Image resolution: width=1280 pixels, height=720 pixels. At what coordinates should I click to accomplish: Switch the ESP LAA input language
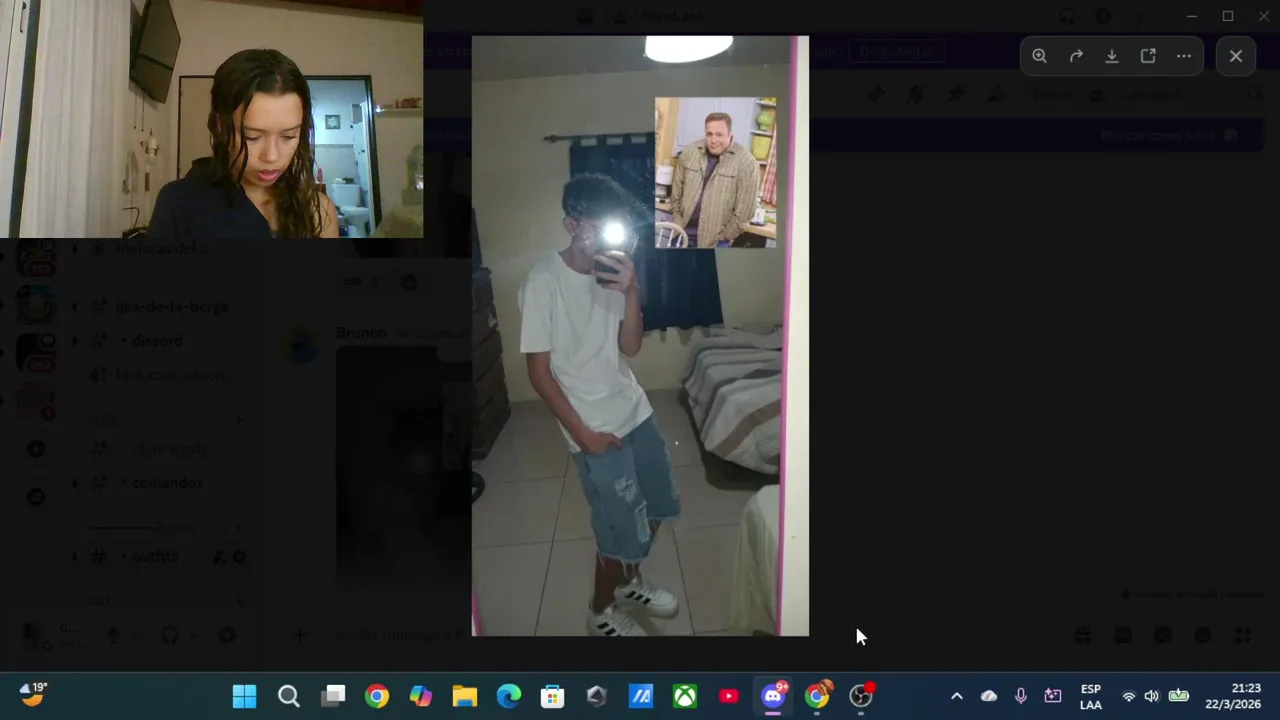(x=1091, y=696)
